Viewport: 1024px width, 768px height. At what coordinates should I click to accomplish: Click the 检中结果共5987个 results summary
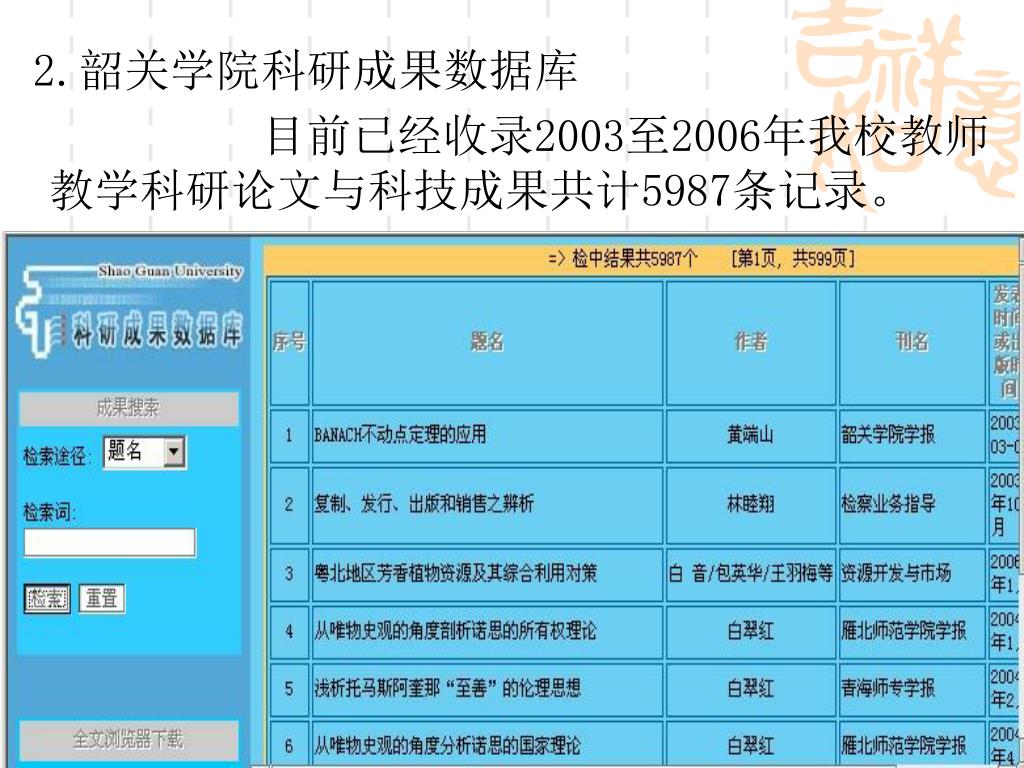tap(624, 259)
